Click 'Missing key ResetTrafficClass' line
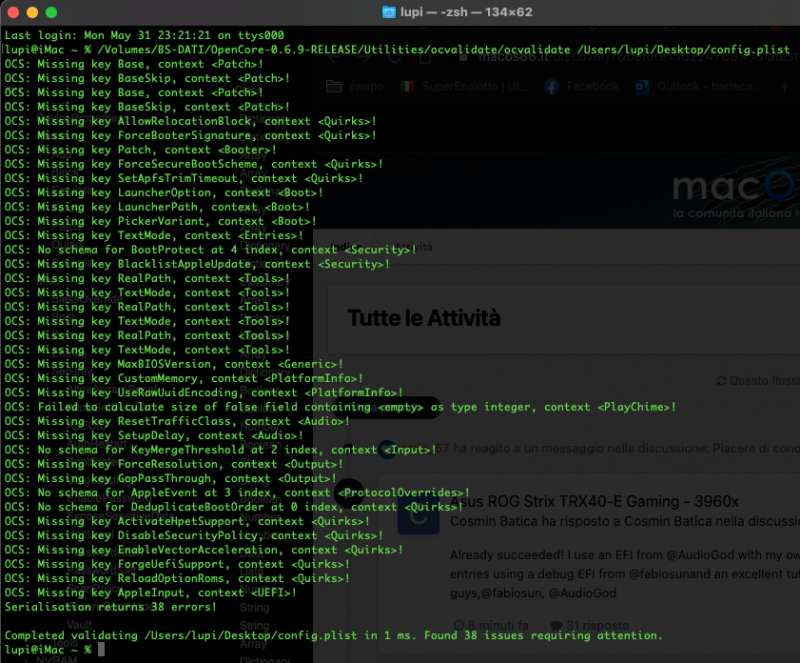The height and width of the screenshot is (663, 800). (x=177, y=421)
